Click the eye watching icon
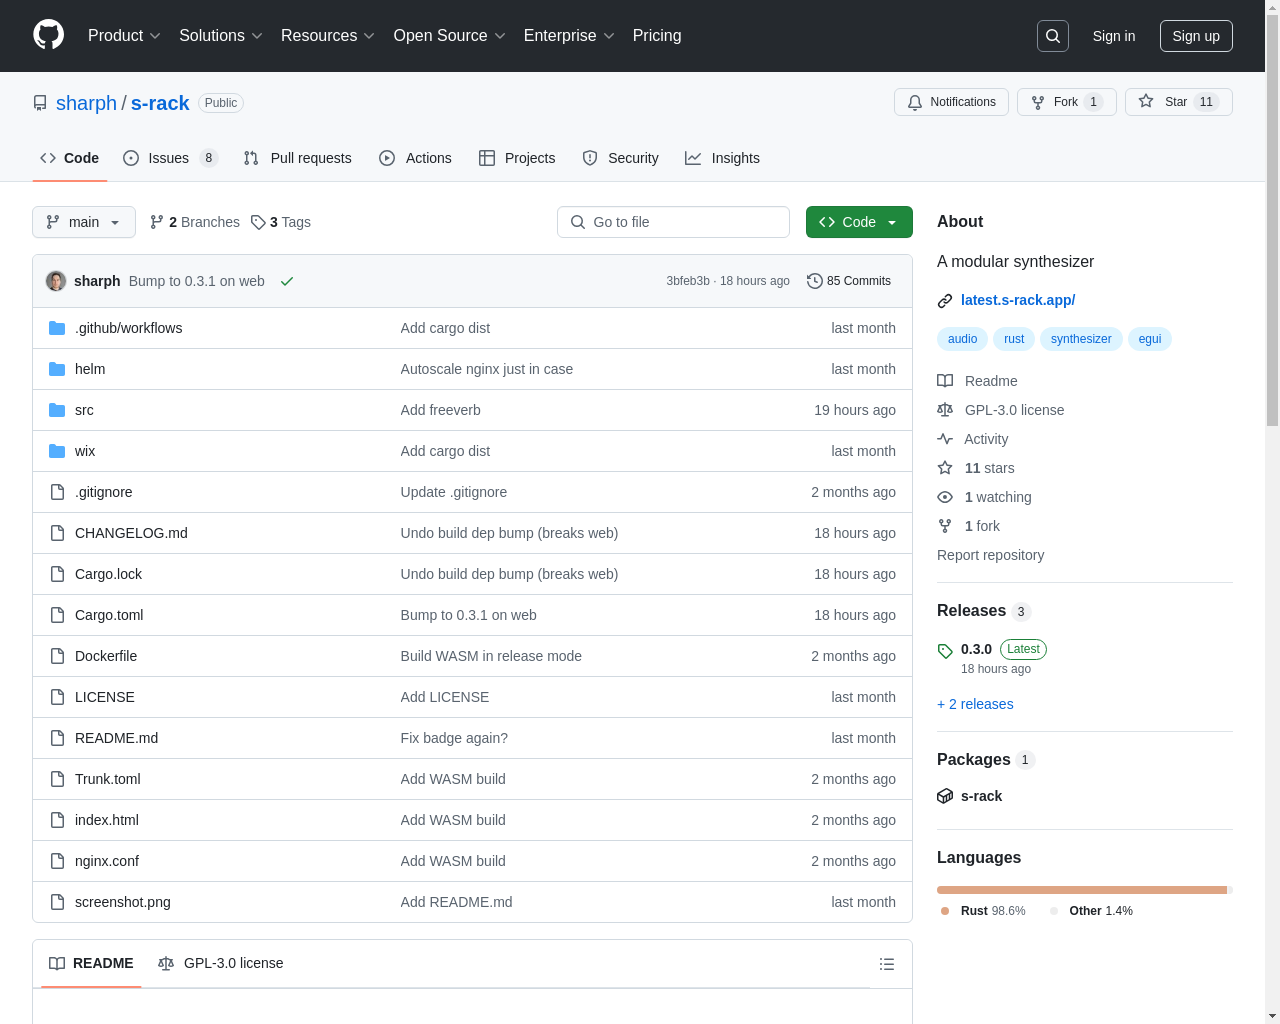 [x=945, y=497]
